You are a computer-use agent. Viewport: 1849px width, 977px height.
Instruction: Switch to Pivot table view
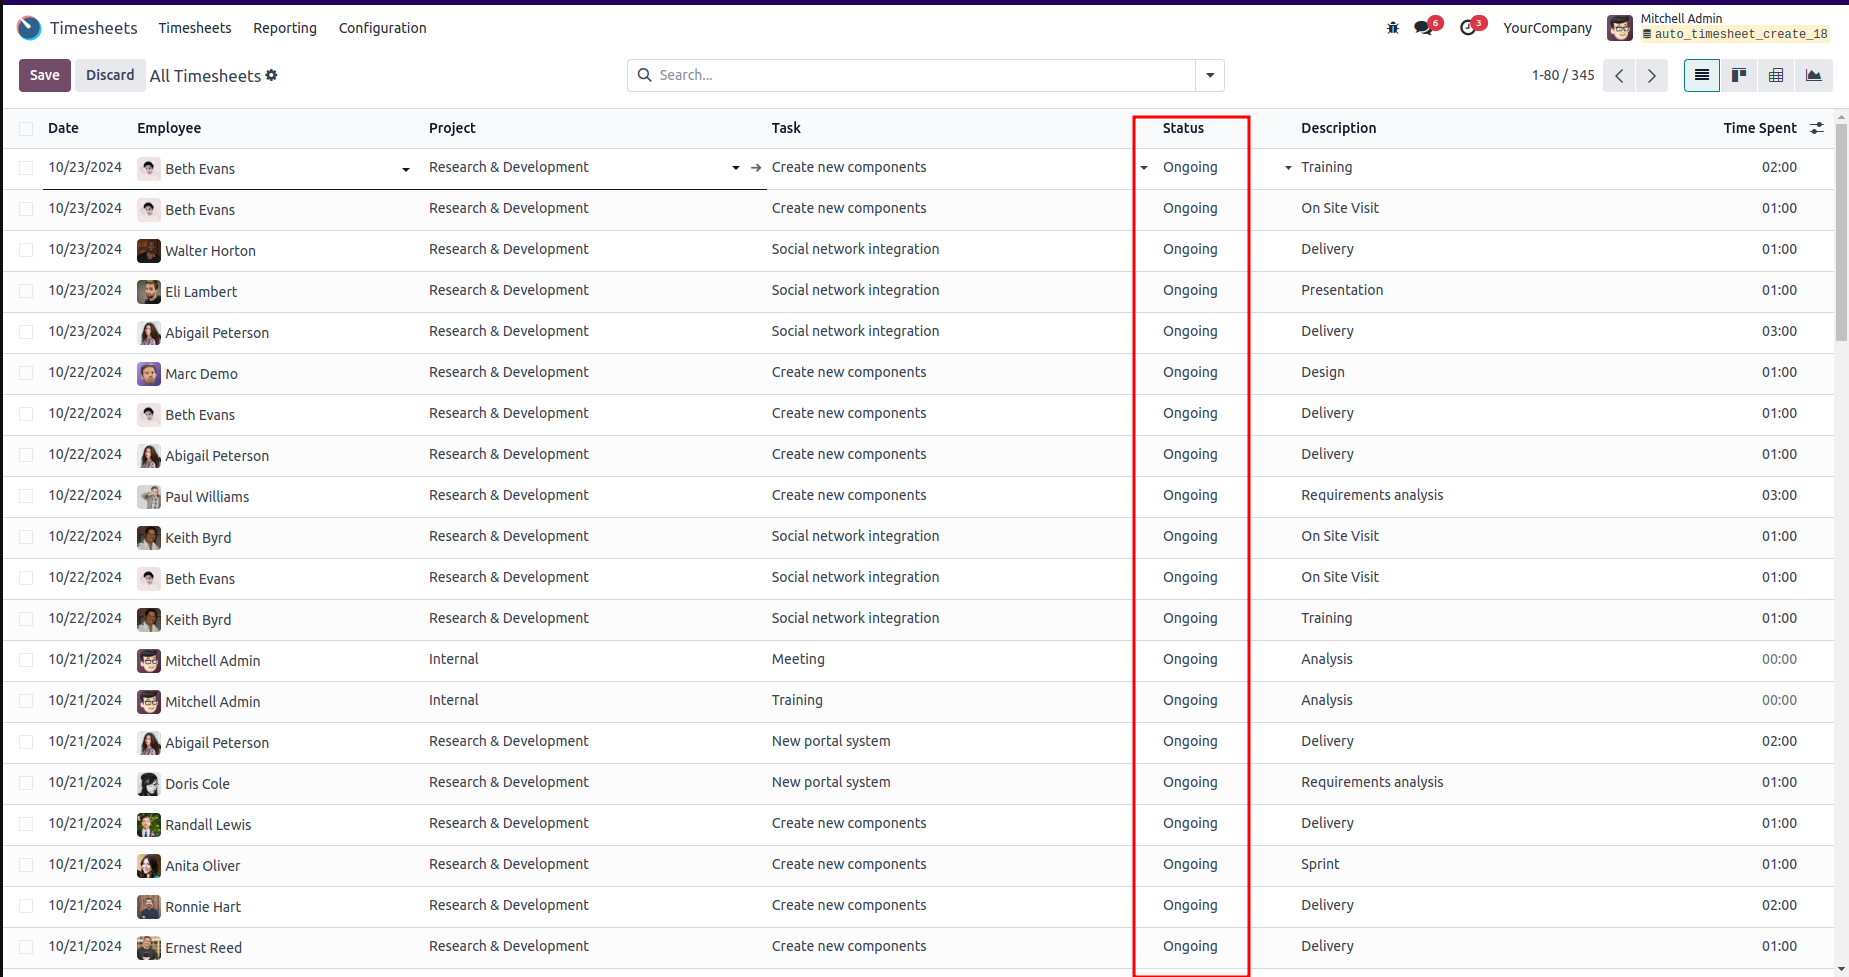(1776, 75)
